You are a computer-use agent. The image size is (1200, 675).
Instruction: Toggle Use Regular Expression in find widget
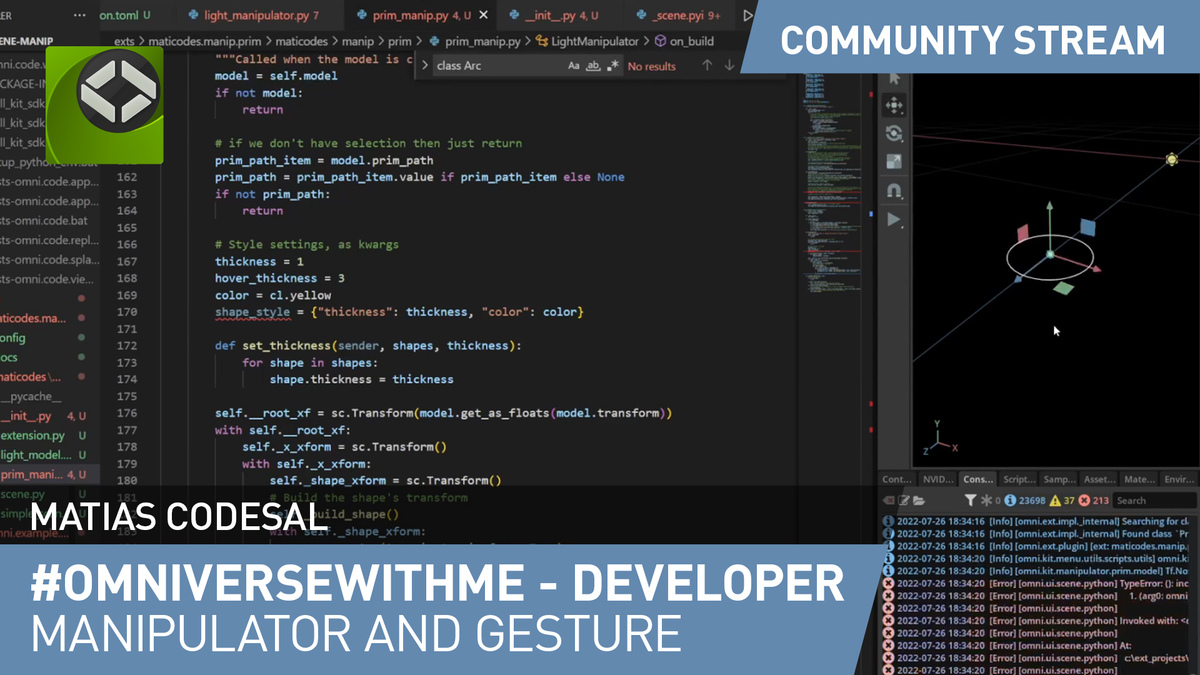613,65
